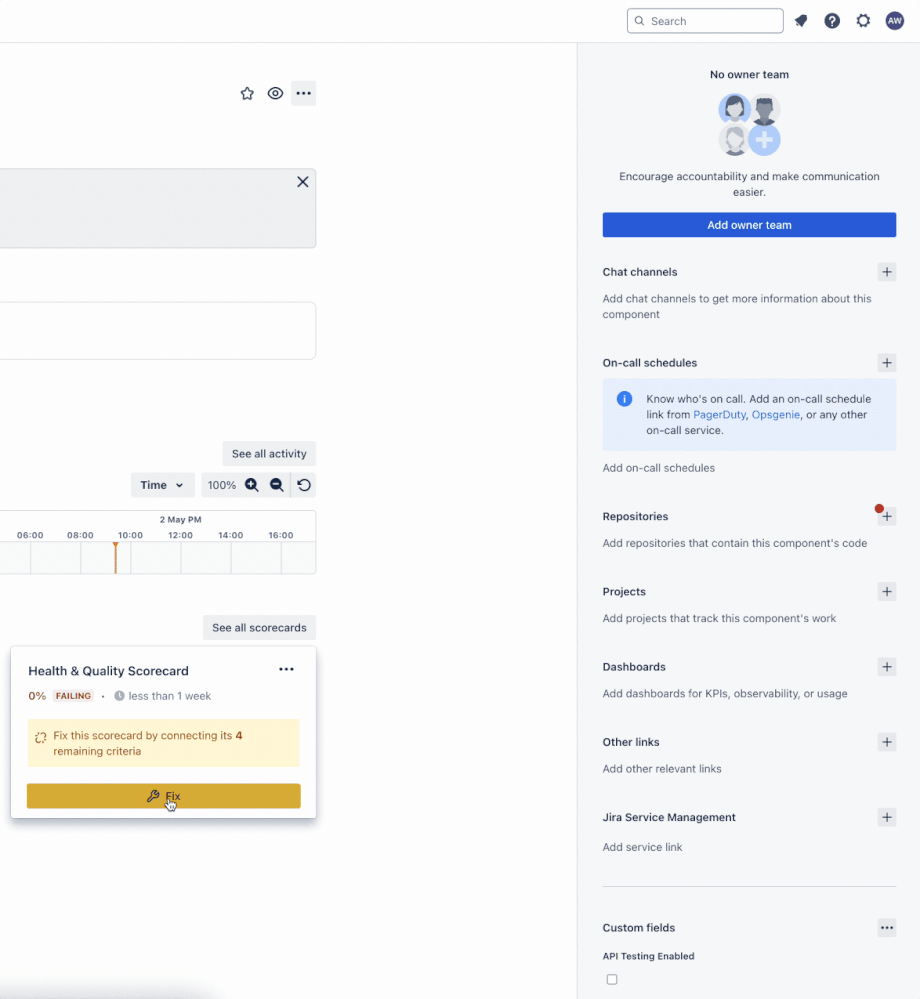This screenshot has height=999, width=920.
Task: Open the Opsgenie link
Action: [775, 415]
